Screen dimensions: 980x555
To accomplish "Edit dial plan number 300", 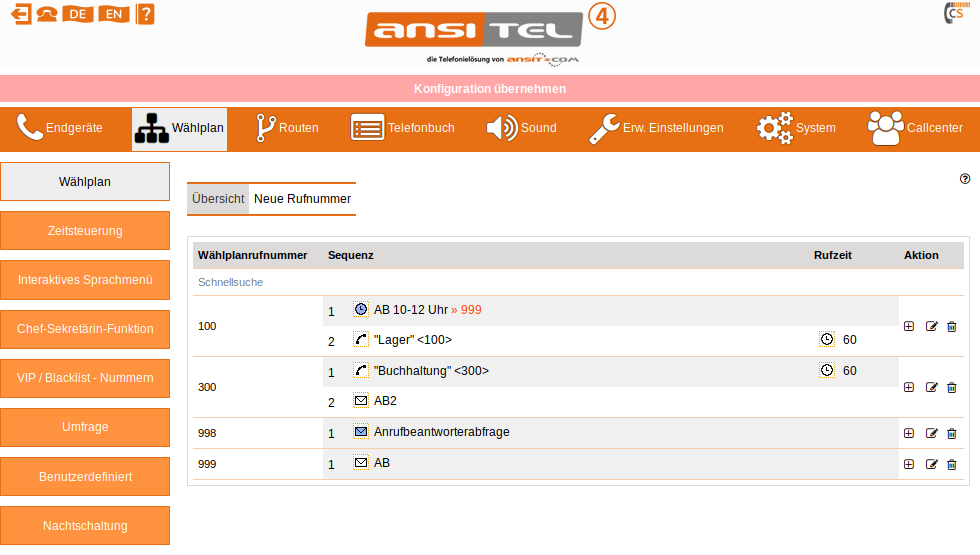I will click(931, 387).
